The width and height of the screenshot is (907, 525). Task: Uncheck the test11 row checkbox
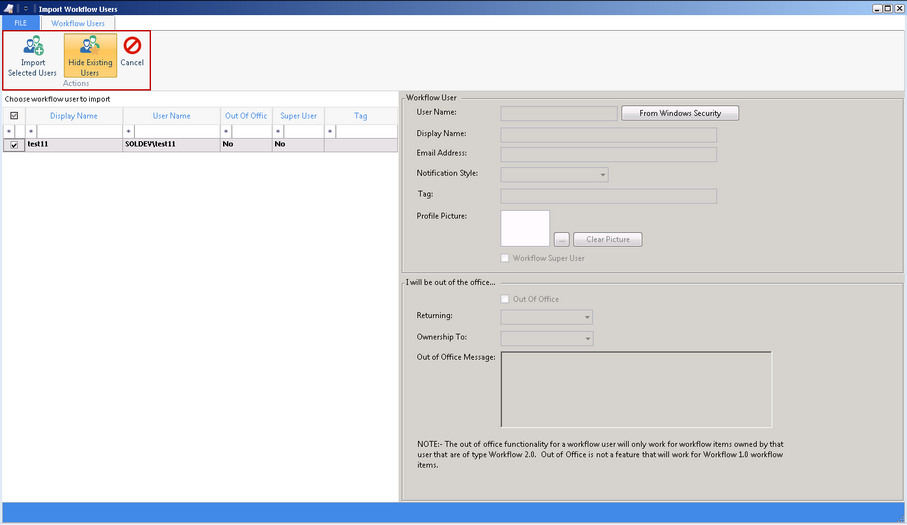coord(14,145)
